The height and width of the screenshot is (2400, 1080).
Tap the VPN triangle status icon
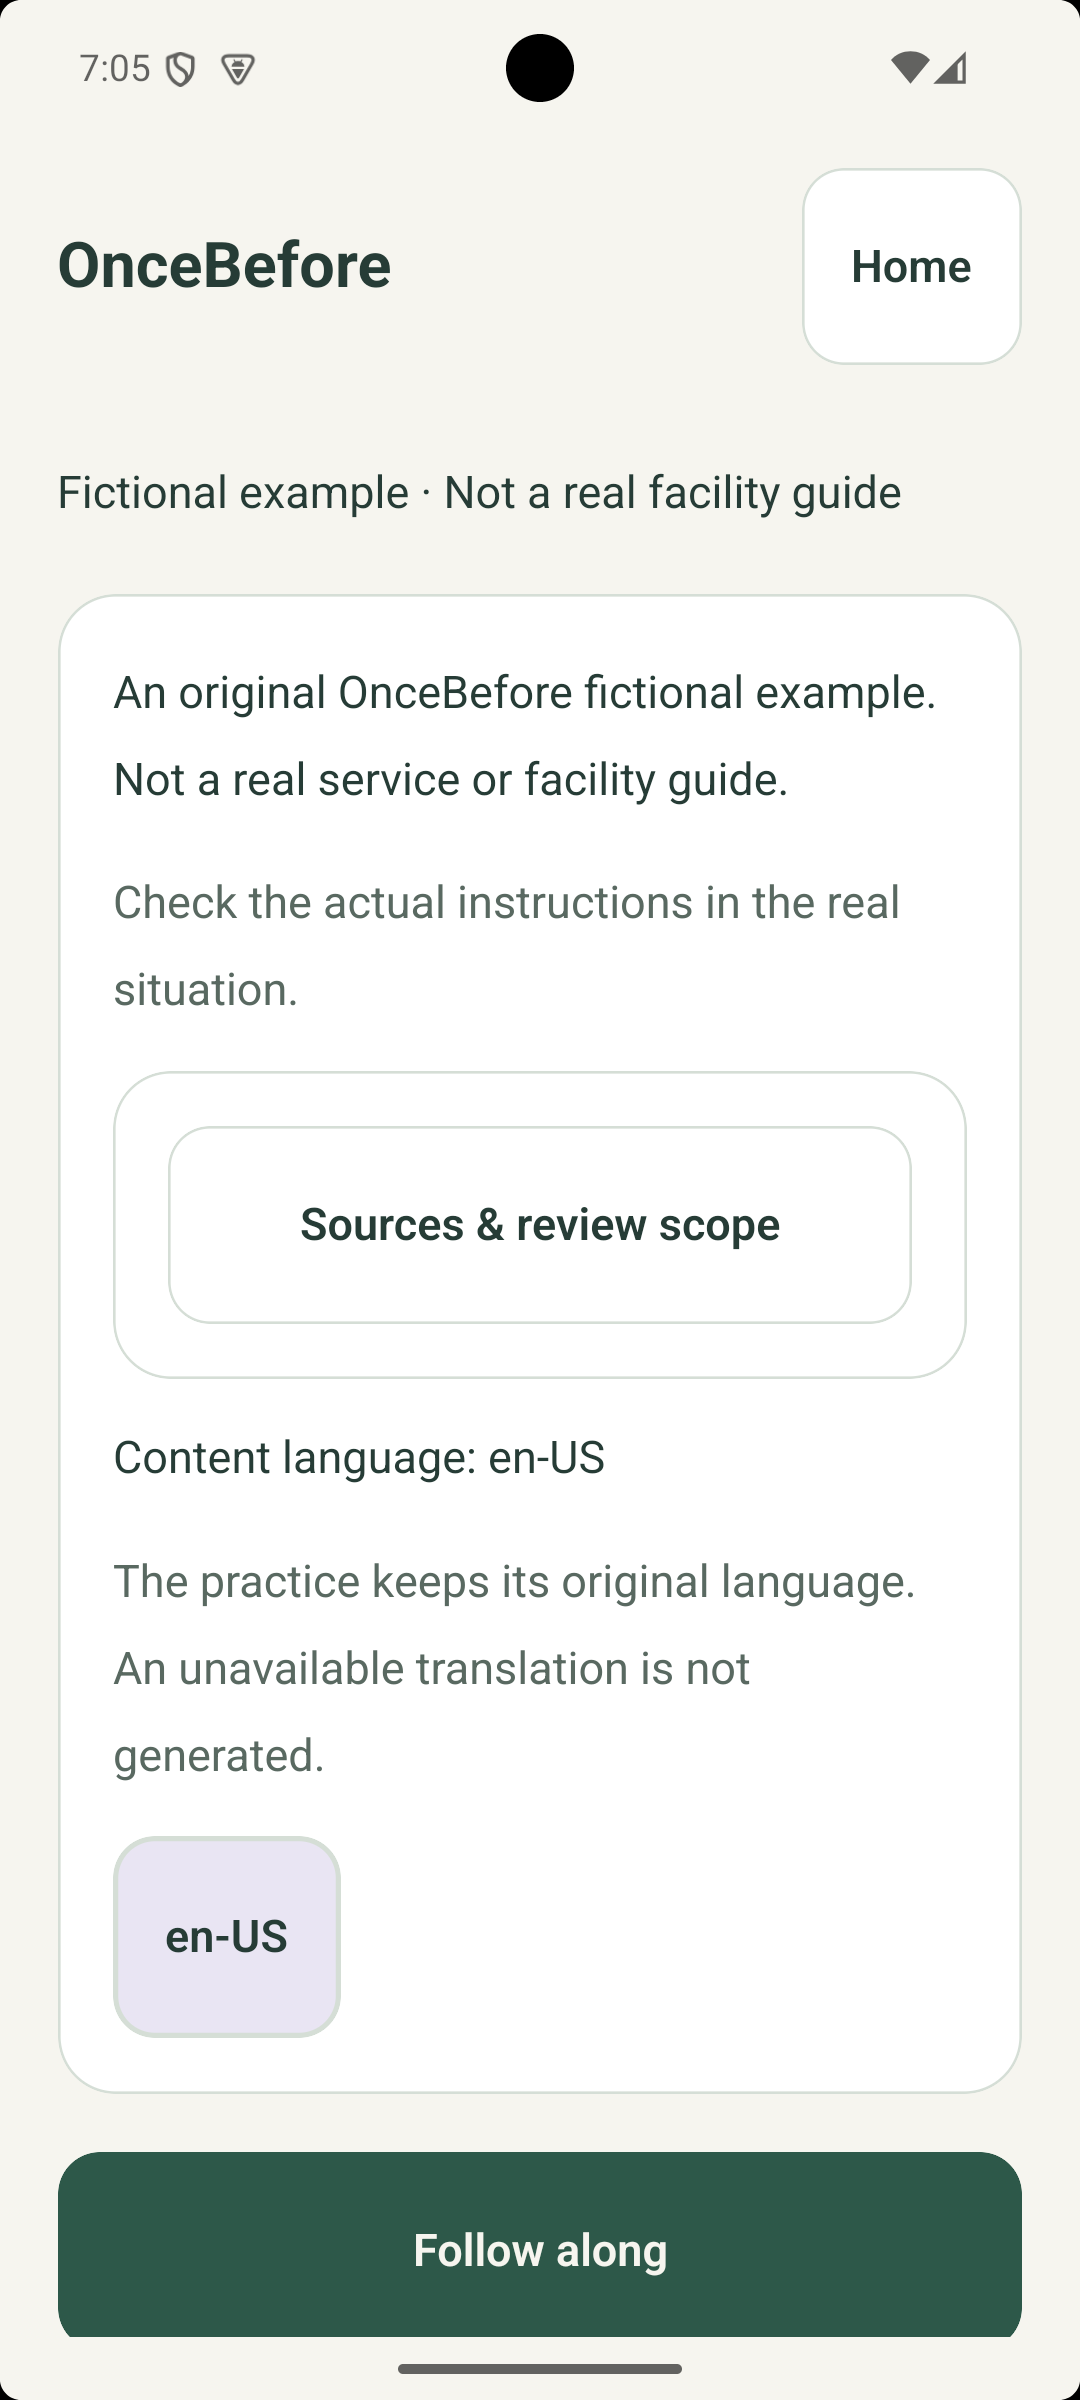[238, 70]
